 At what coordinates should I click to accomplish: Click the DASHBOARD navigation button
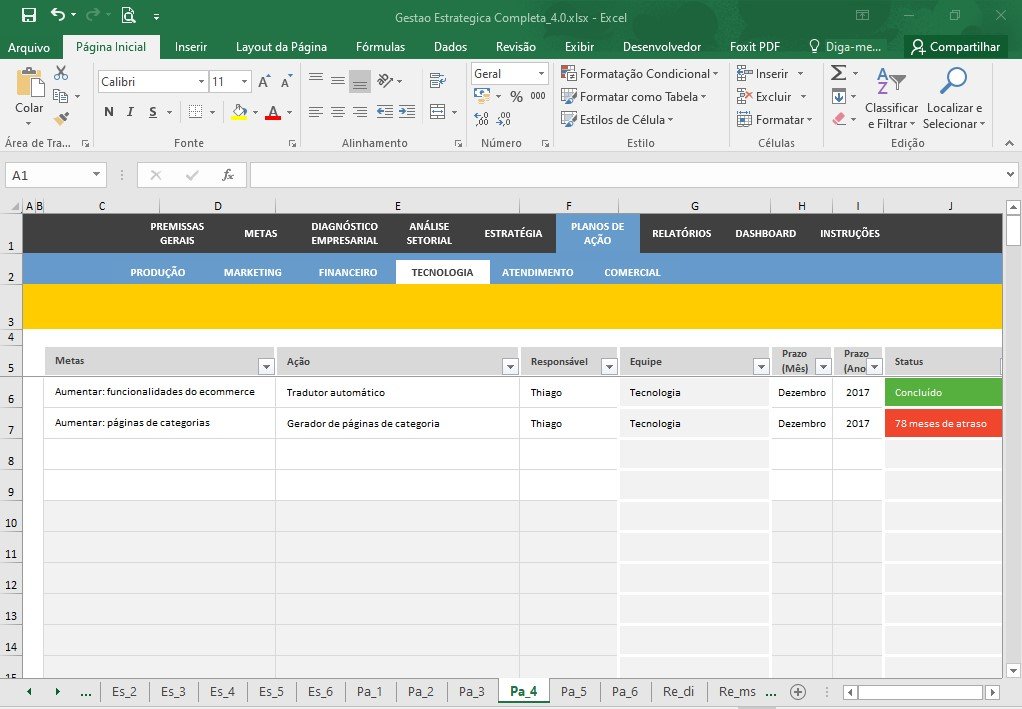pyautogui.click(x=765, y=233)
